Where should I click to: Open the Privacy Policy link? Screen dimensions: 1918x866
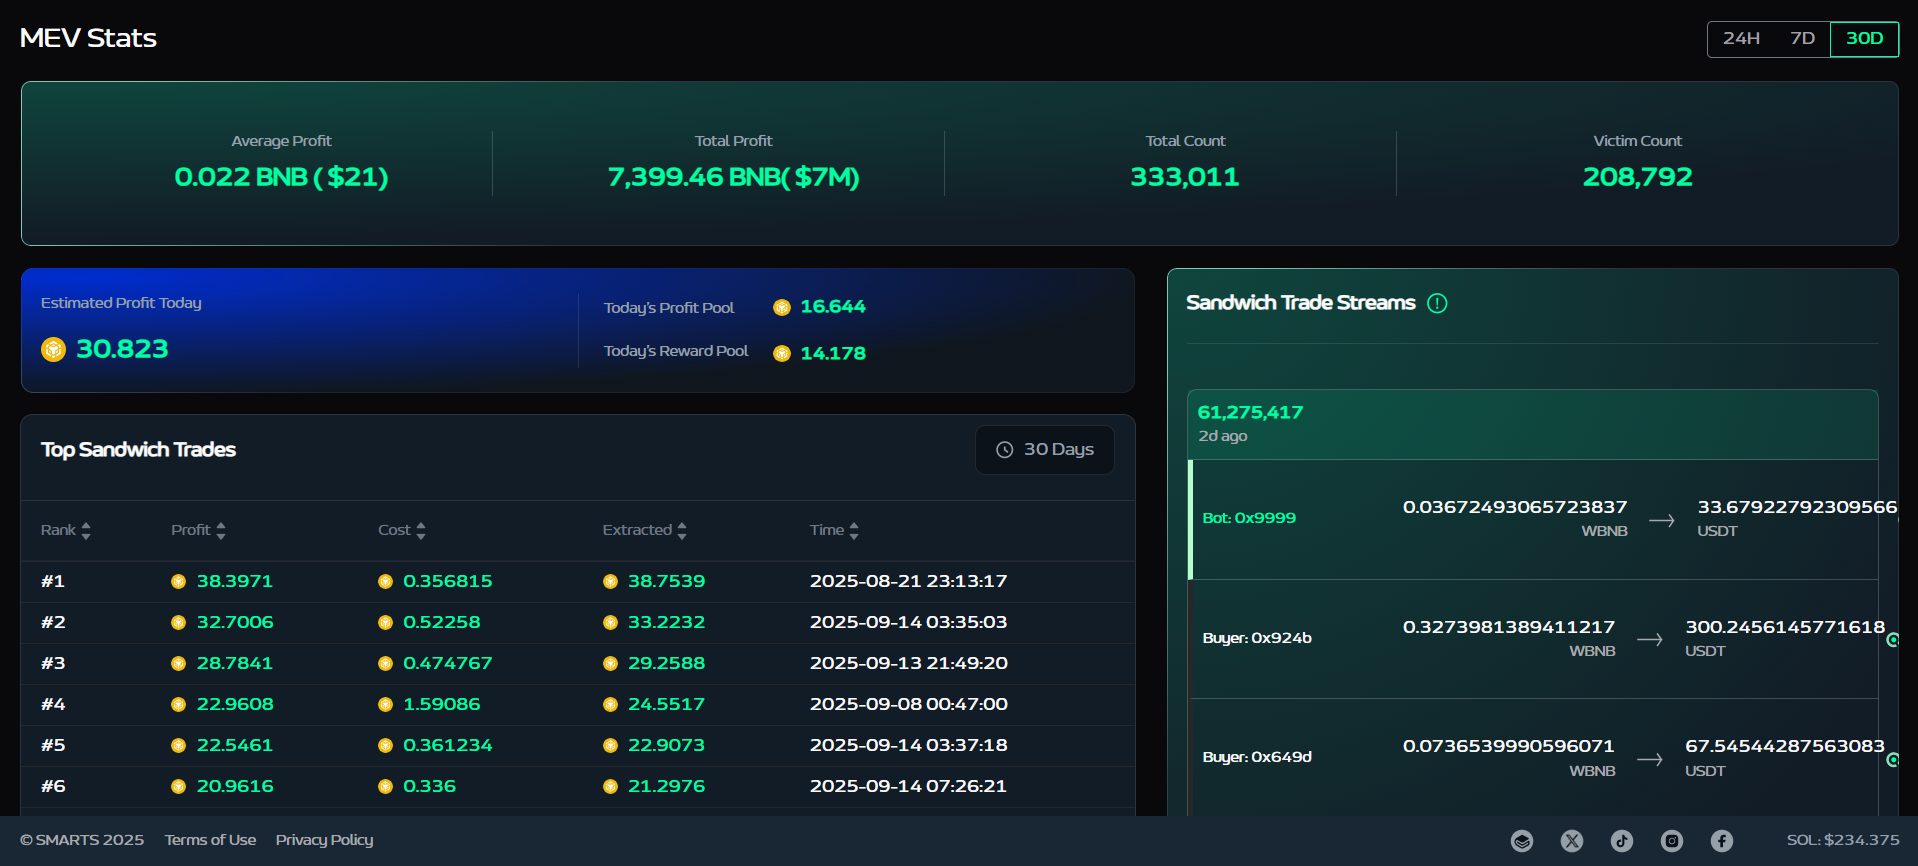click(x=324, y=840)
